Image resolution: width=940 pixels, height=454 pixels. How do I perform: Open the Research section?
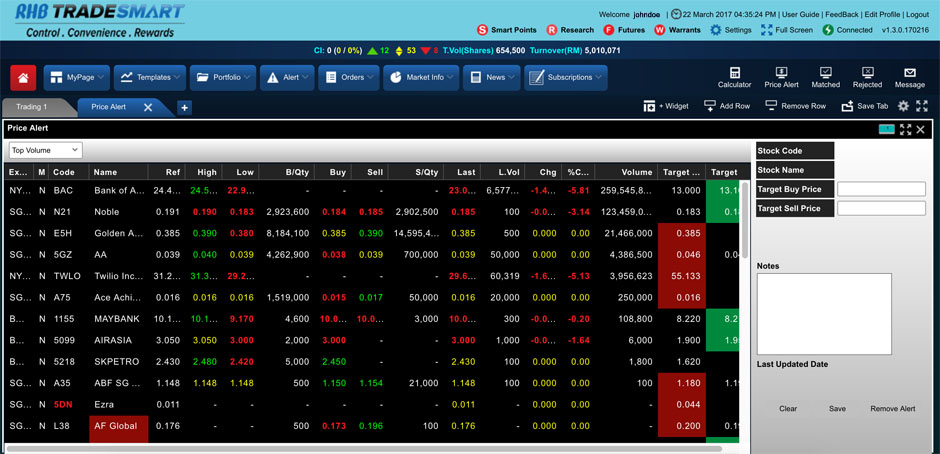[570, 30]
